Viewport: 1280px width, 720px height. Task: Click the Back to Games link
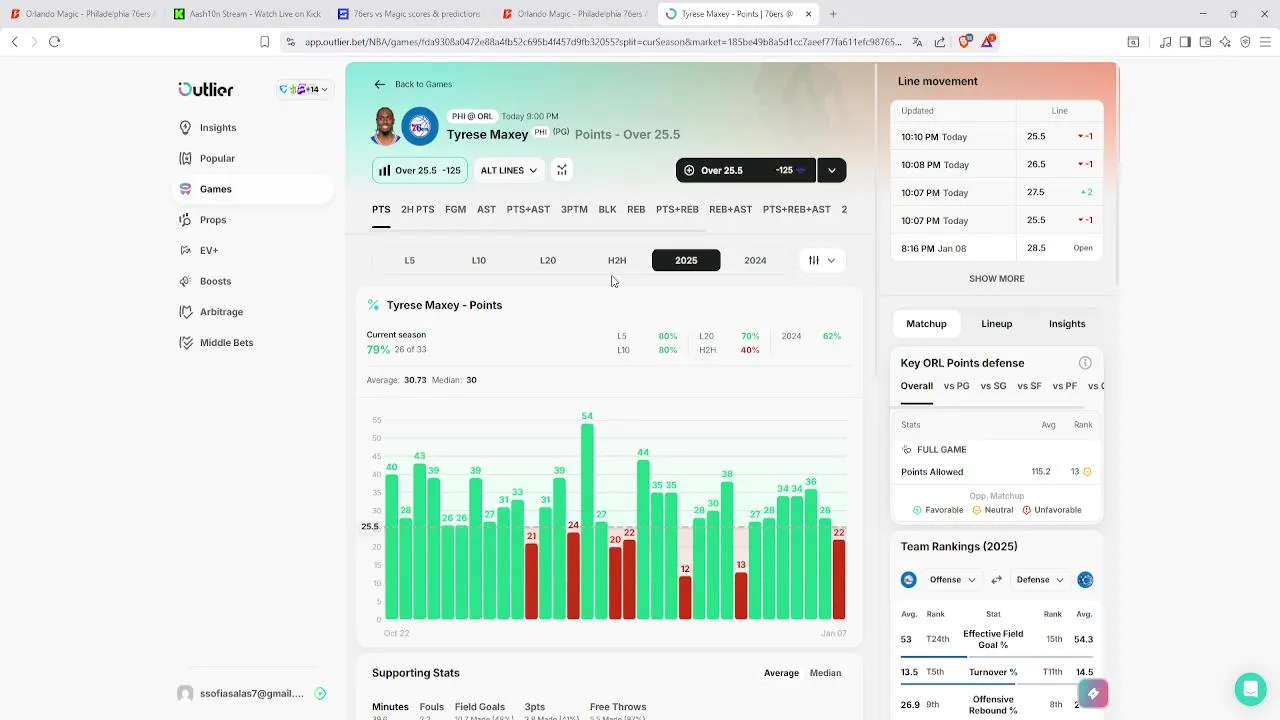423,84
